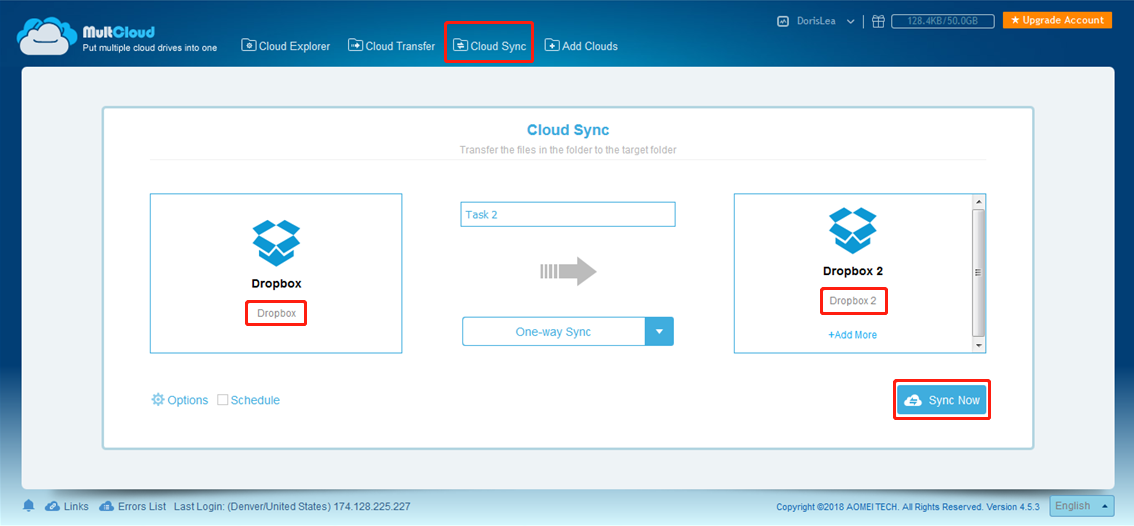Click the target Dropbox 2 logo icon
The image size is (1134, 526).
click(853, 230)
